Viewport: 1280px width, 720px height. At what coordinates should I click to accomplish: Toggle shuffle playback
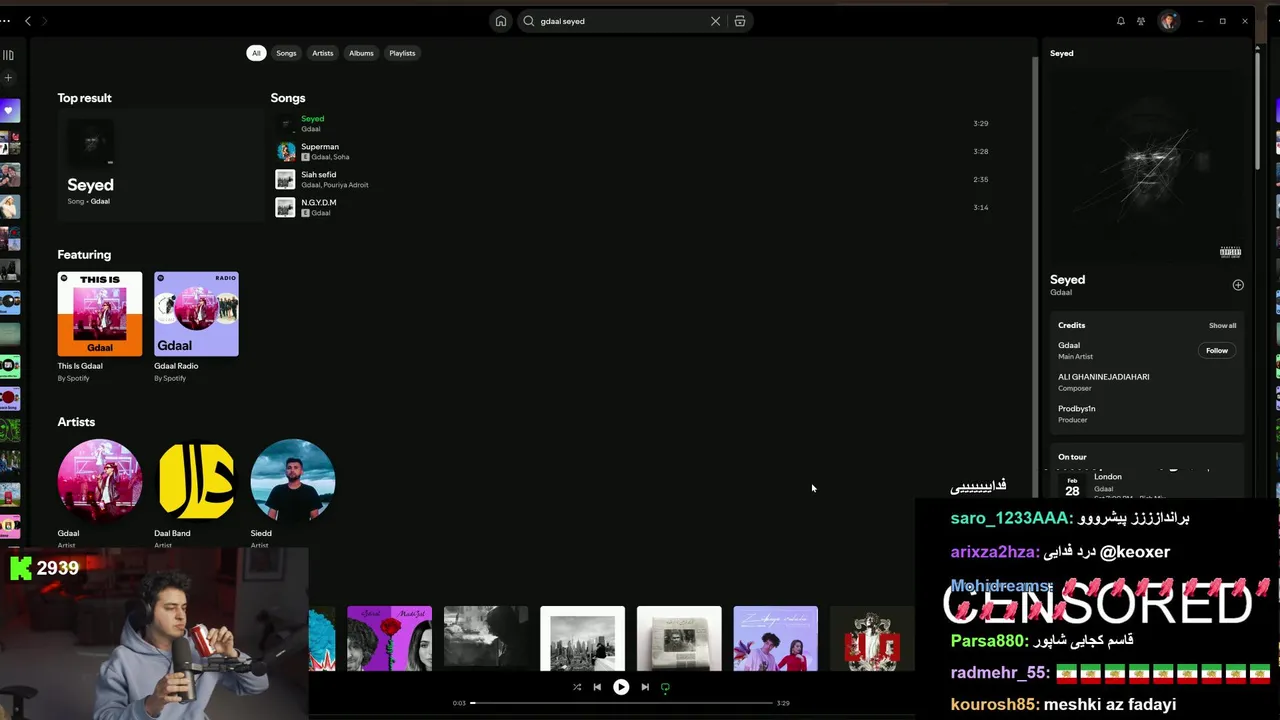(x=577, y=687)
